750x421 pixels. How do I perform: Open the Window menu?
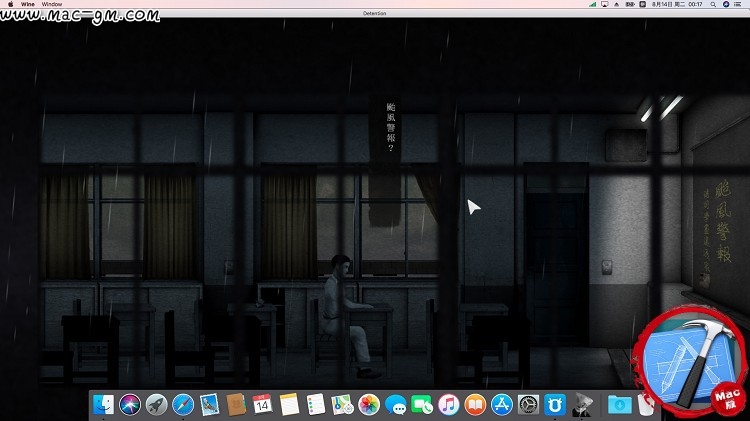(52, 4)
